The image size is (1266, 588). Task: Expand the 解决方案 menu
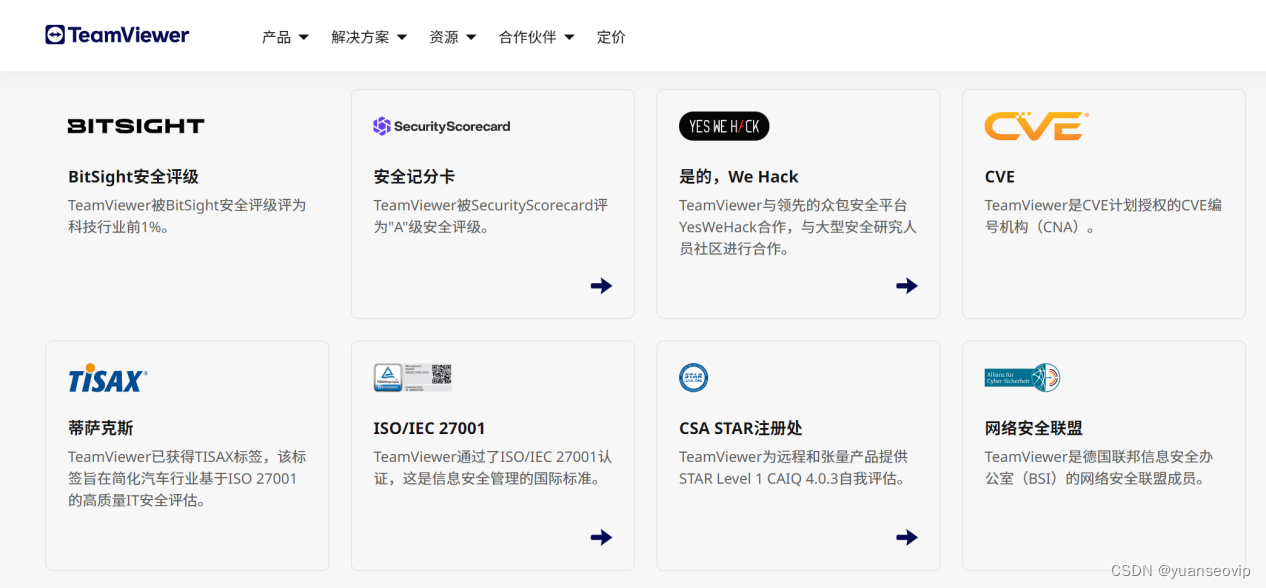pos(369,37)
